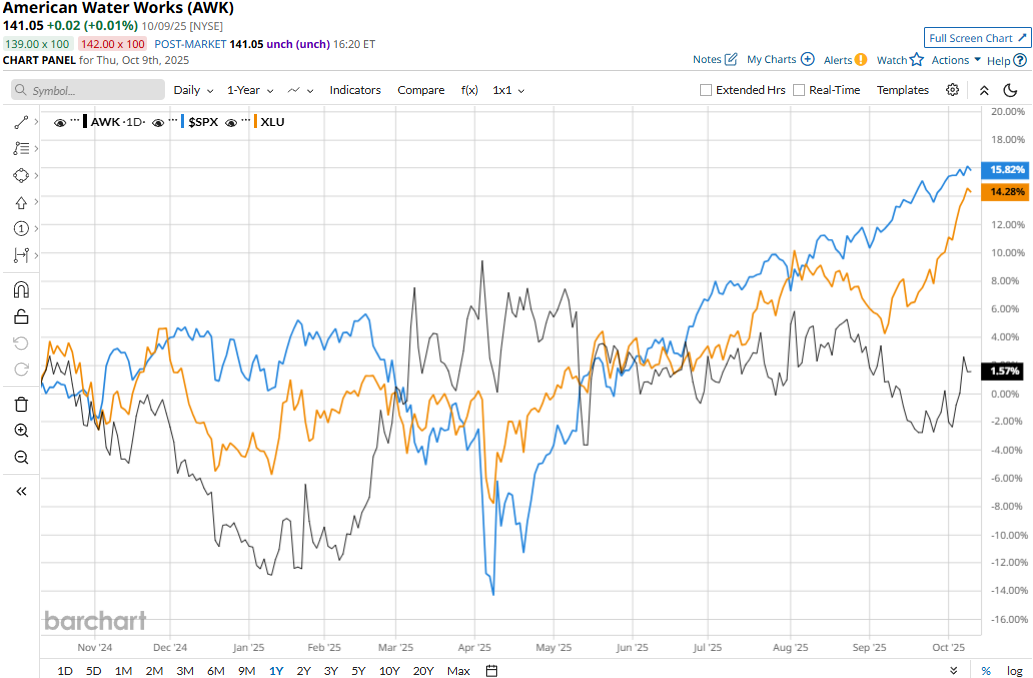Click the AWK black color marker in legend
Image resolution: width=1033 pixels, height=678 pixels.
coord(85,122)
